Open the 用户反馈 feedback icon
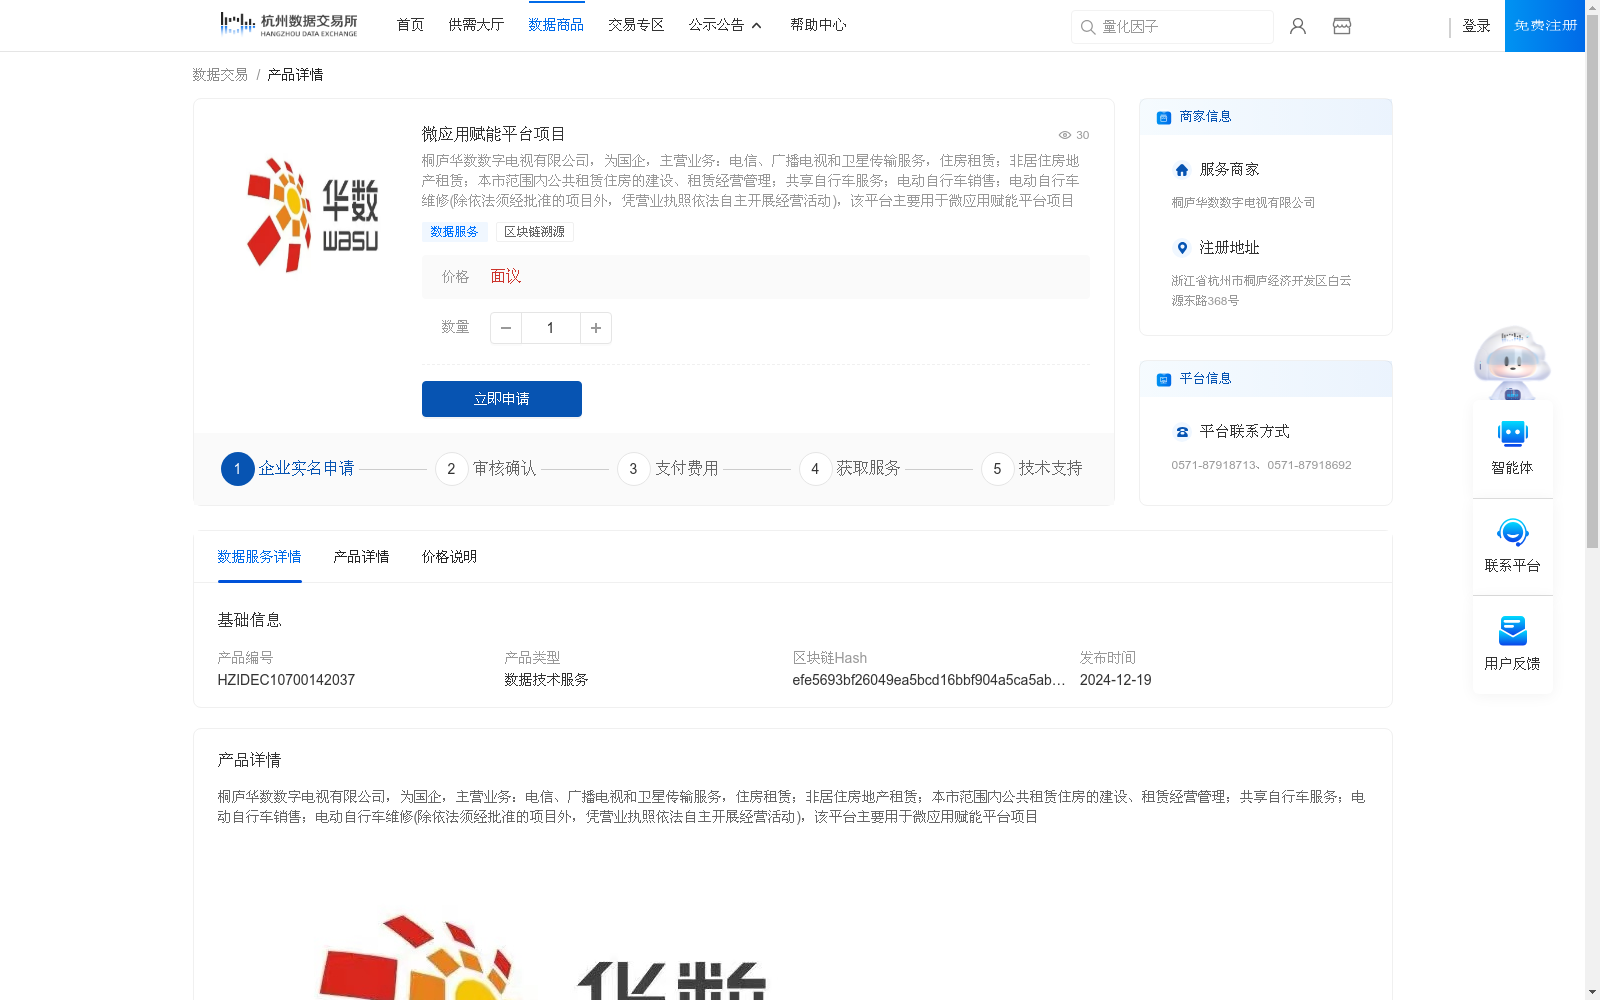This screenshot has width=1600, height=1000. coord(1512,630)
